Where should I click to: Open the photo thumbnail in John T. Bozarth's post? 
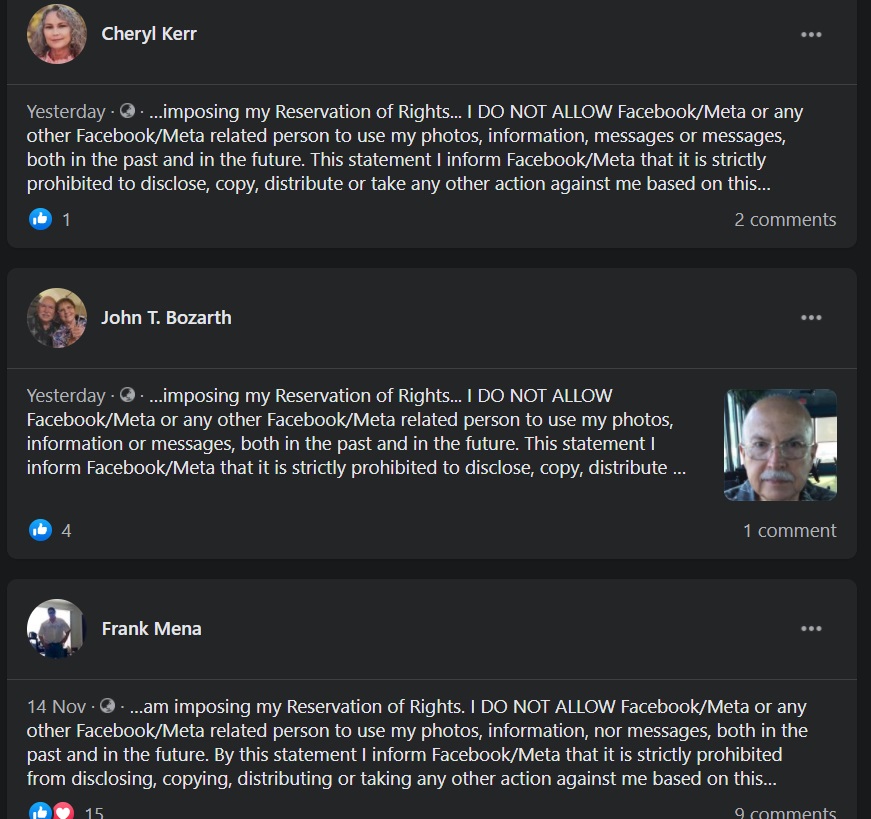click(780, 445)
